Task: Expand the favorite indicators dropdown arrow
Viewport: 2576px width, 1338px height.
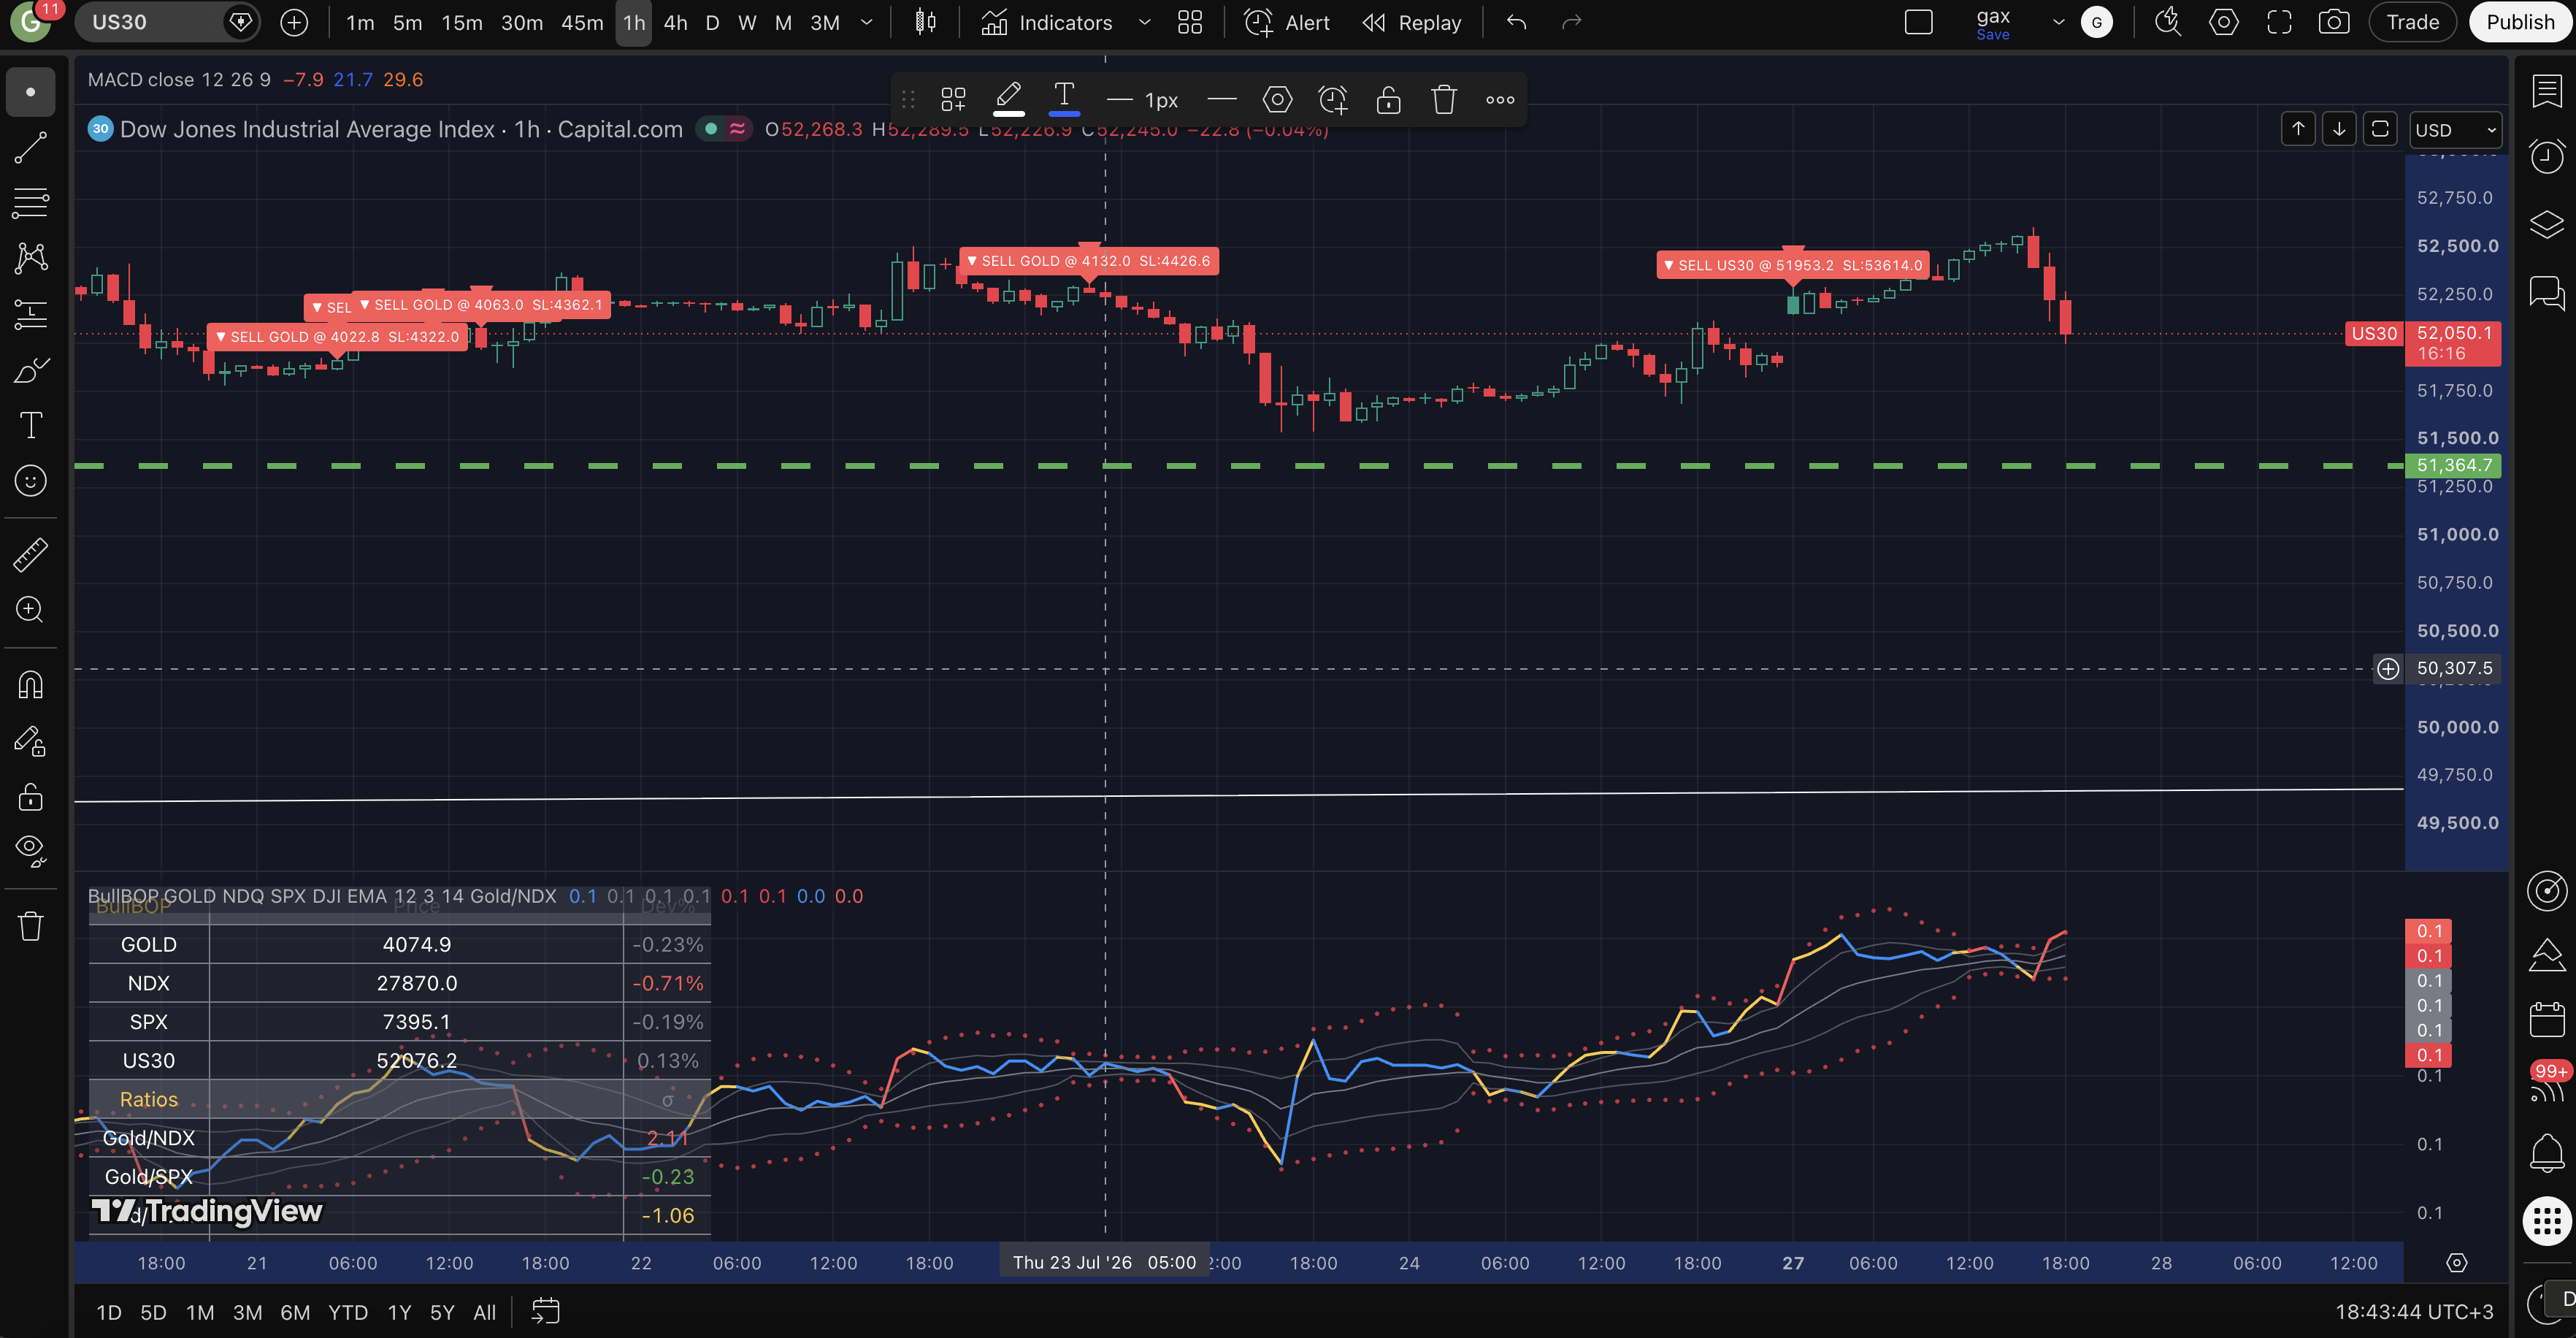Action: tap(1145, 22)
